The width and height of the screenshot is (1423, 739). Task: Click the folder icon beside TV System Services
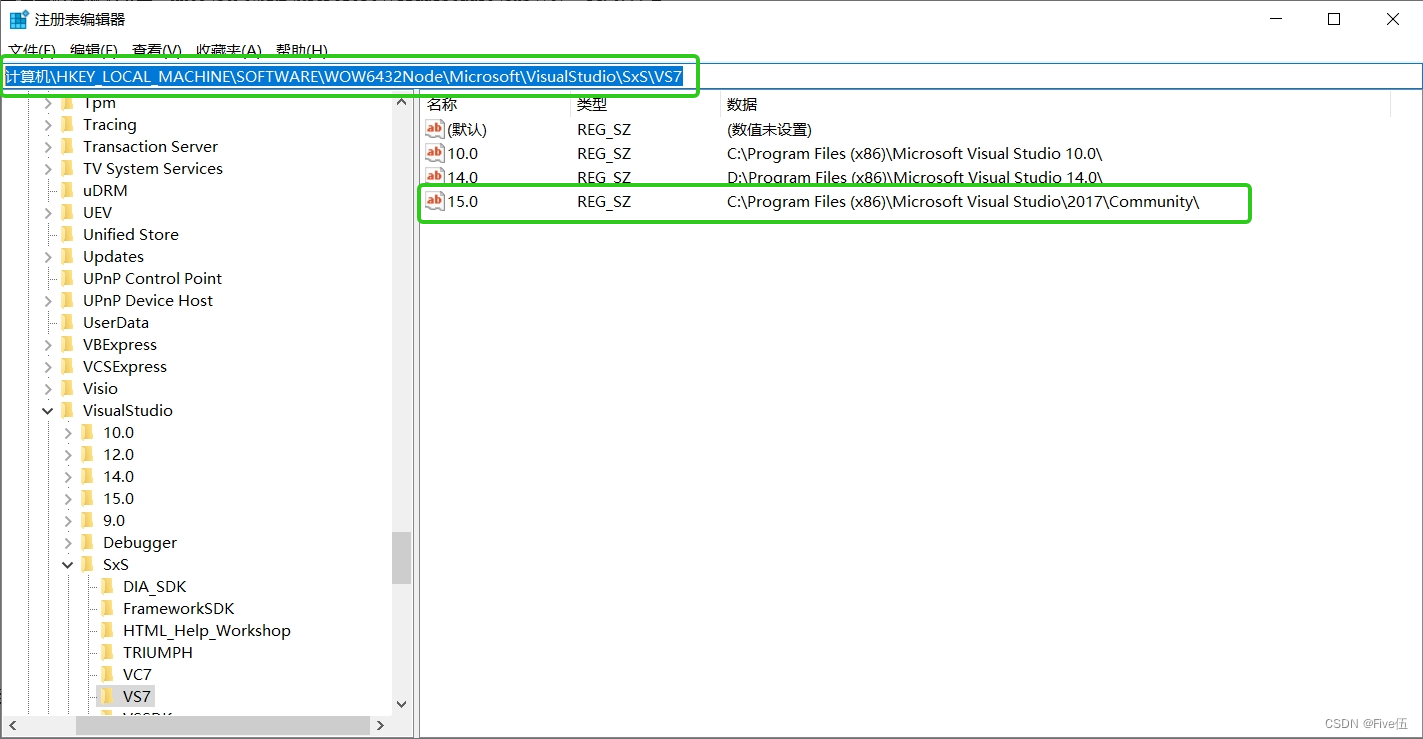tap(68, 169)
